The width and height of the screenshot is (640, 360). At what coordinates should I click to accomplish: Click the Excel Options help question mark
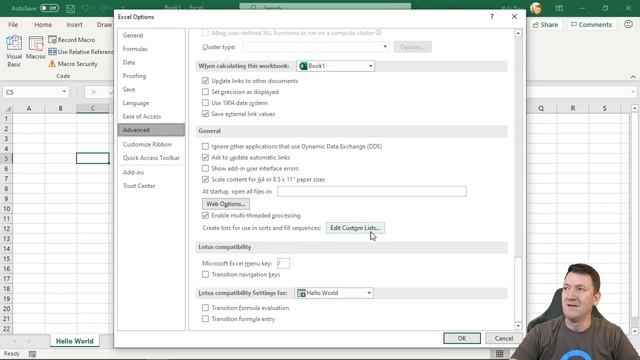[492, 17]
